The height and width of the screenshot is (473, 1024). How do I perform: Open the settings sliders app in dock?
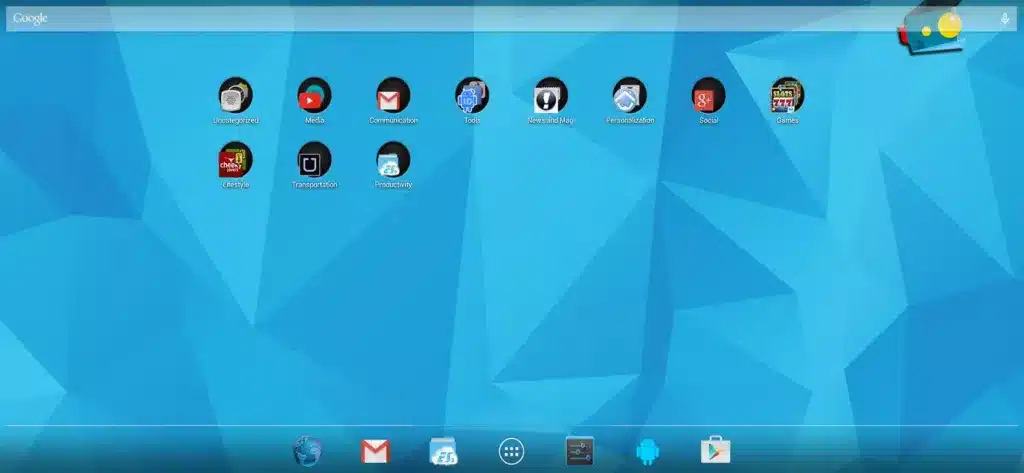[x=580, y=452]
